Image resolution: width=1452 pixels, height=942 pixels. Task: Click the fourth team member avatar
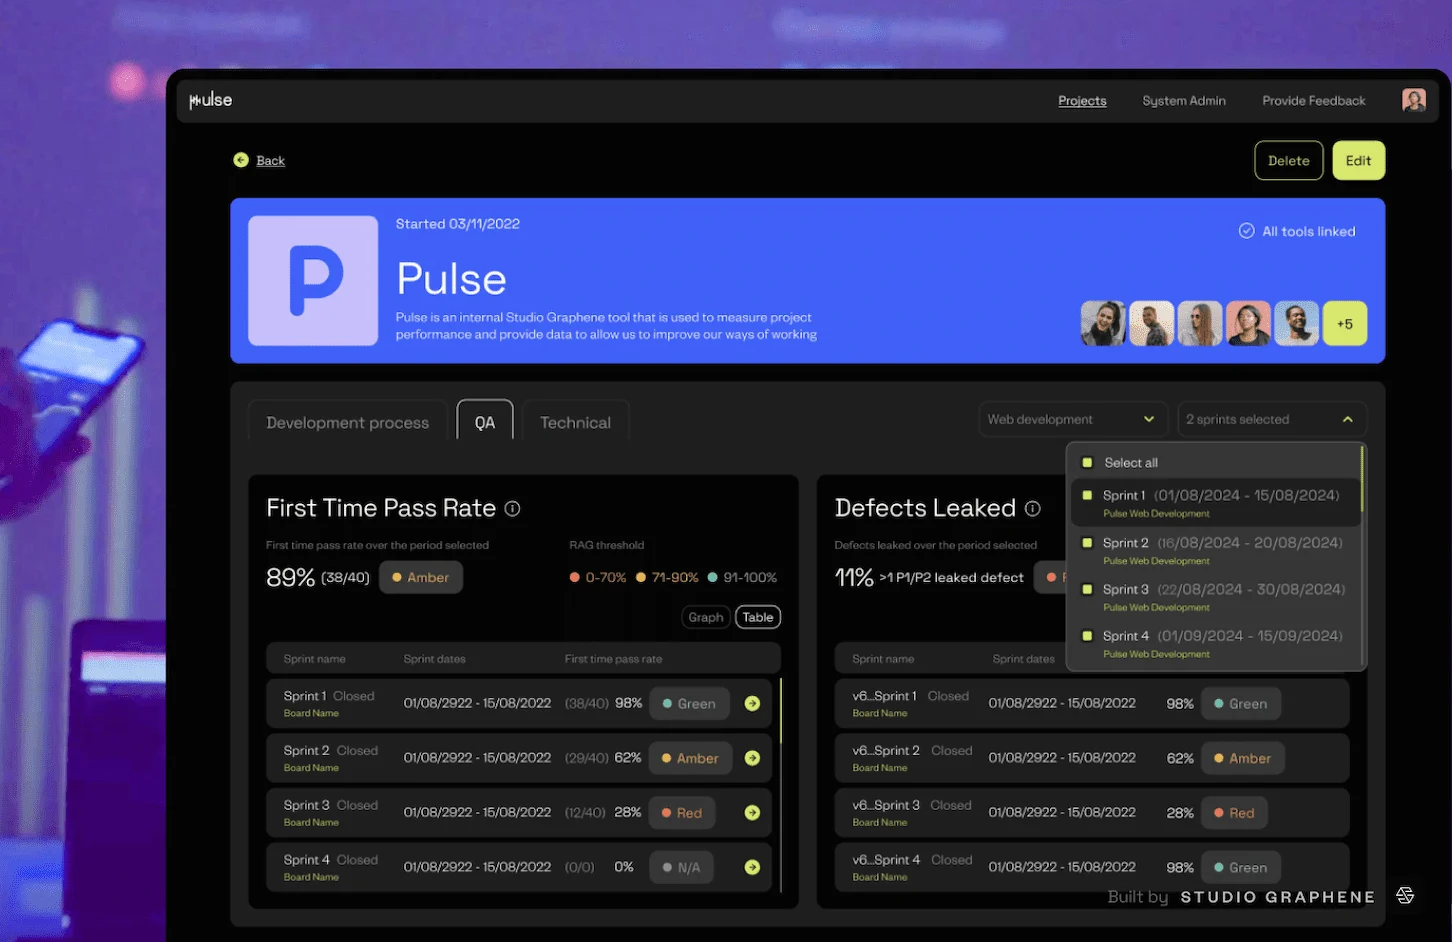point(1248,324)
